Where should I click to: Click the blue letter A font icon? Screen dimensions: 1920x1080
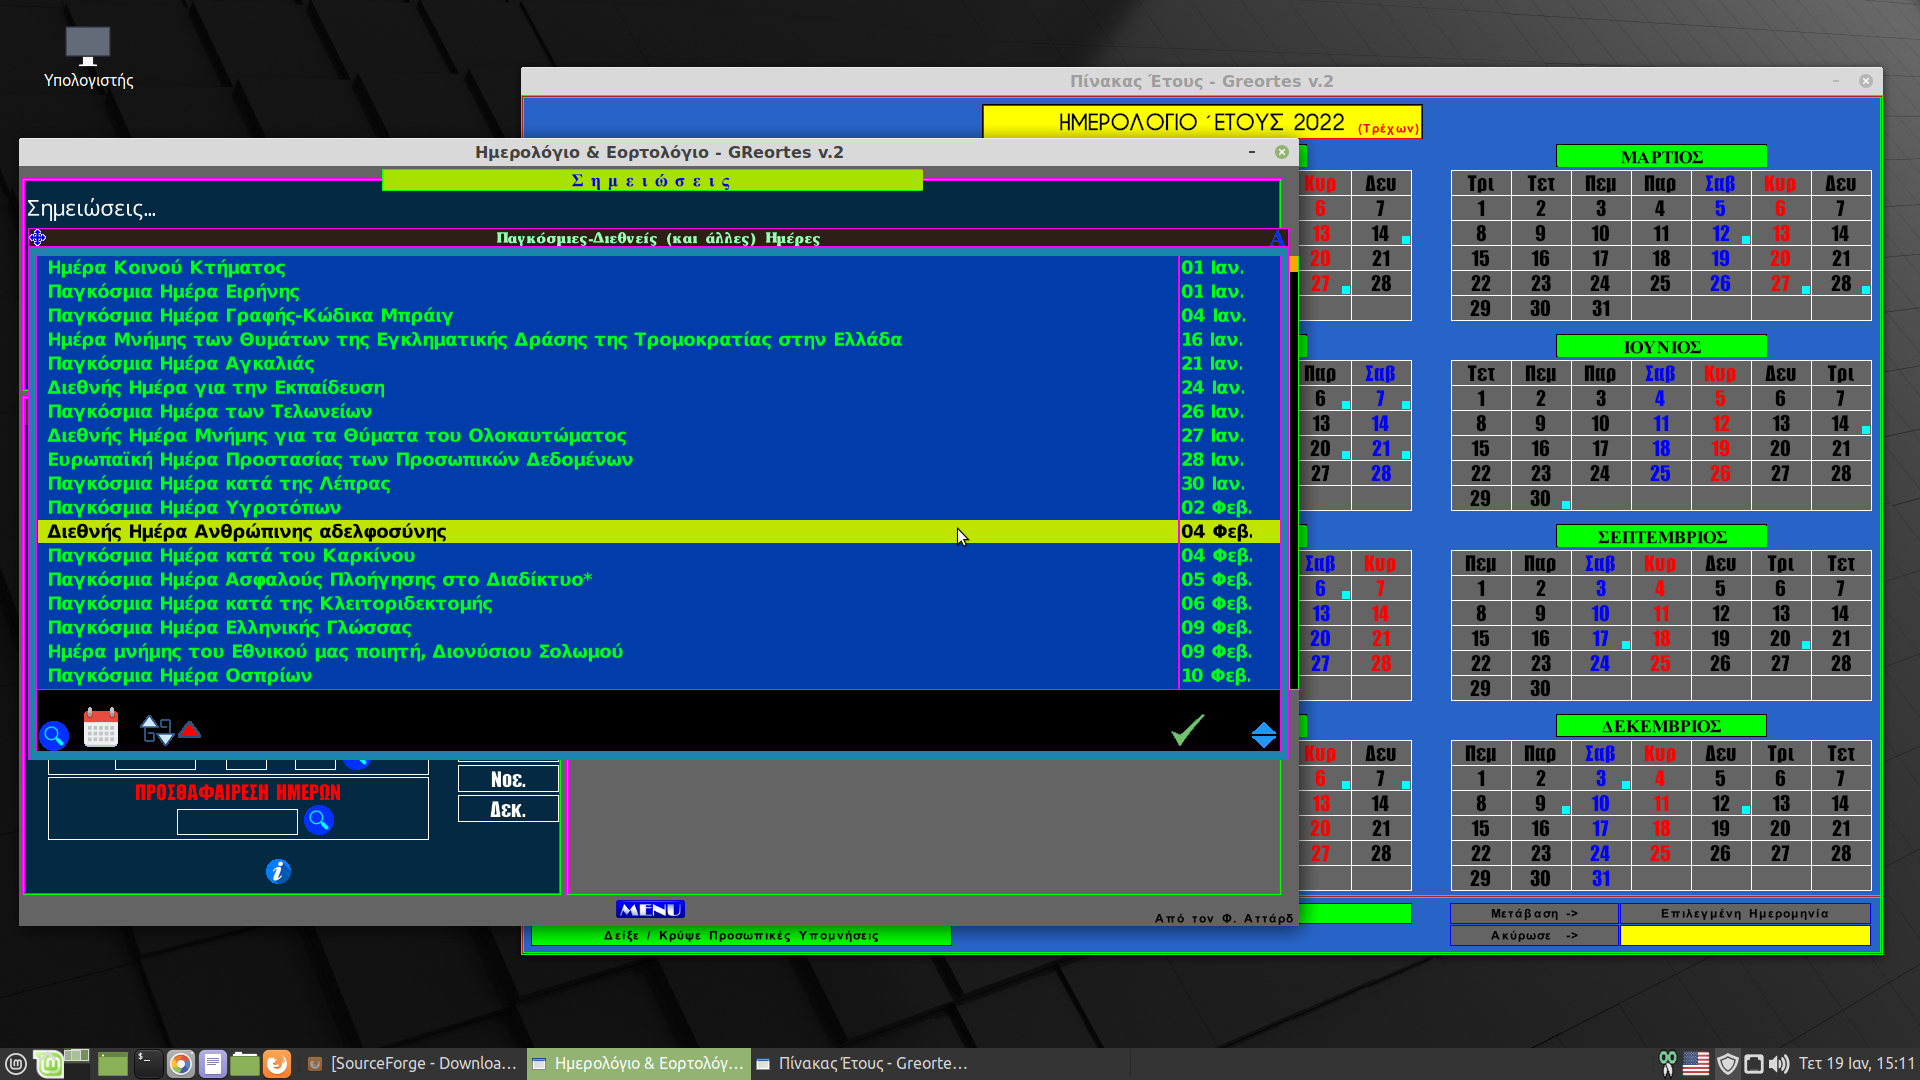[x=1276, y=238]
